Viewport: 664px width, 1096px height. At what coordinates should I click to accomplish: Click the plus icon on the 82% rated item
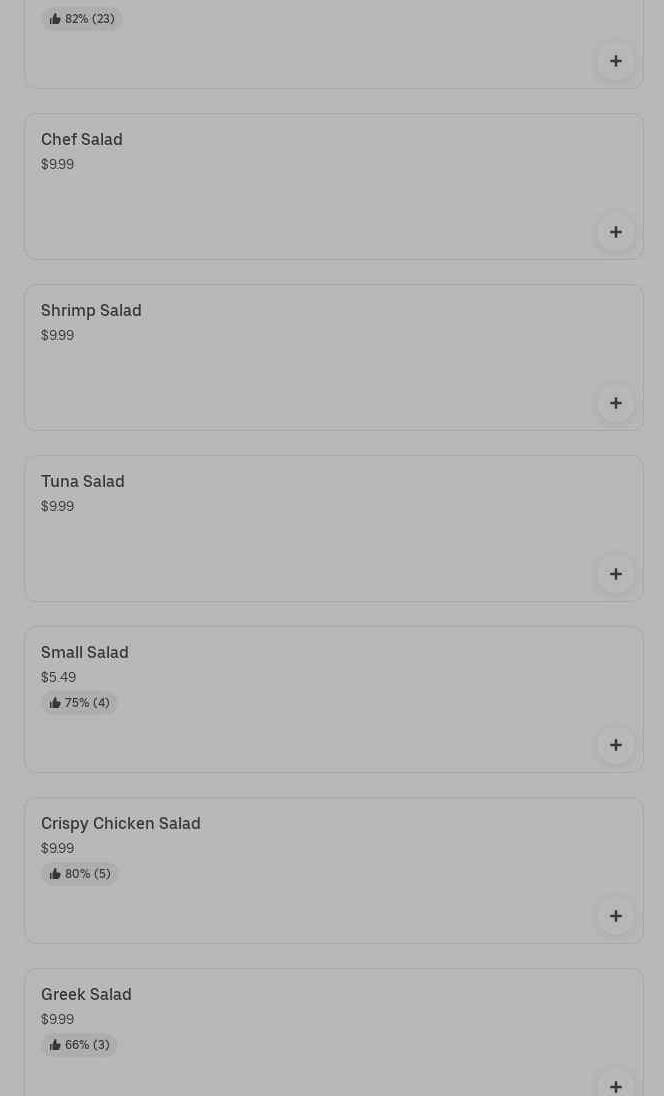[616, 61]
